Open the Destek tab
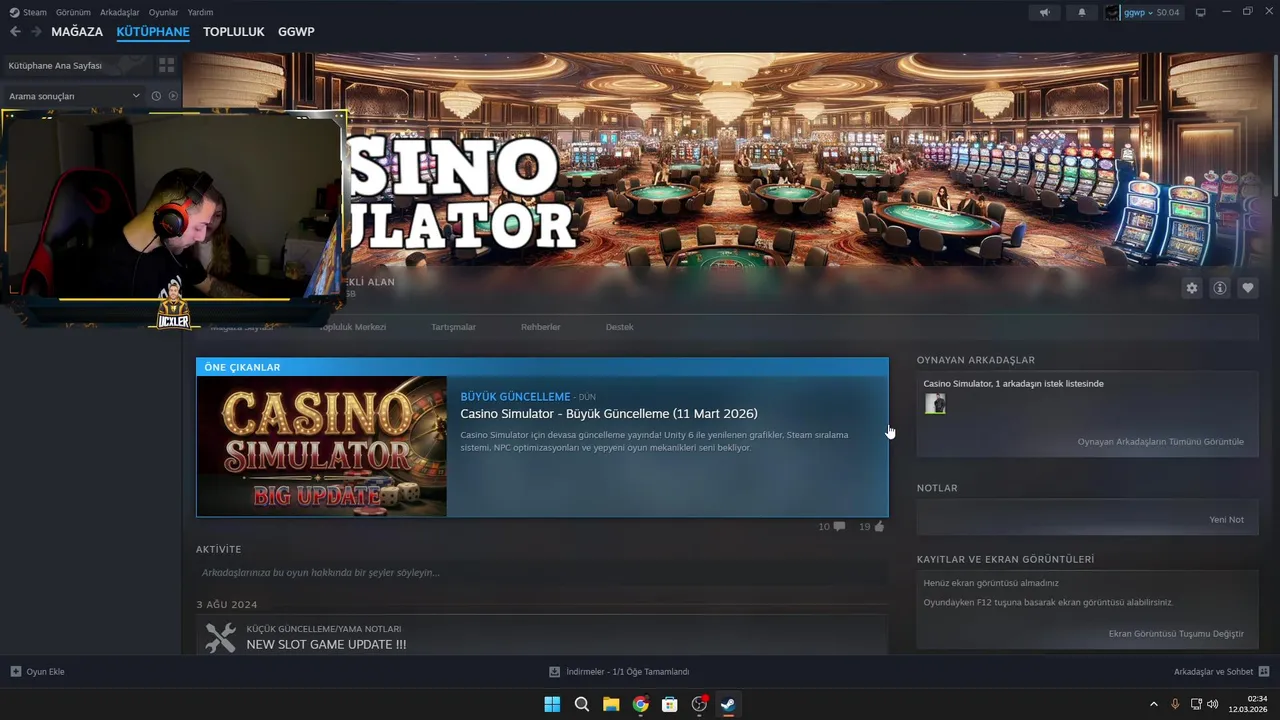This screenshot has height=720, width=1280. tap(619, 327)
